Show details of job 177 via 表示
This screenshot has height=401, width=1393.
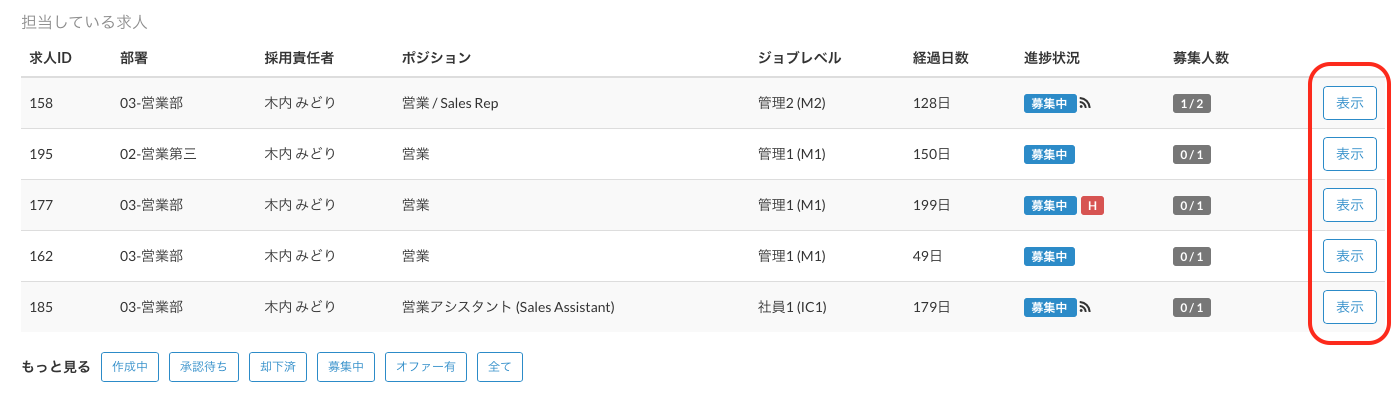tap(1349, 205)
